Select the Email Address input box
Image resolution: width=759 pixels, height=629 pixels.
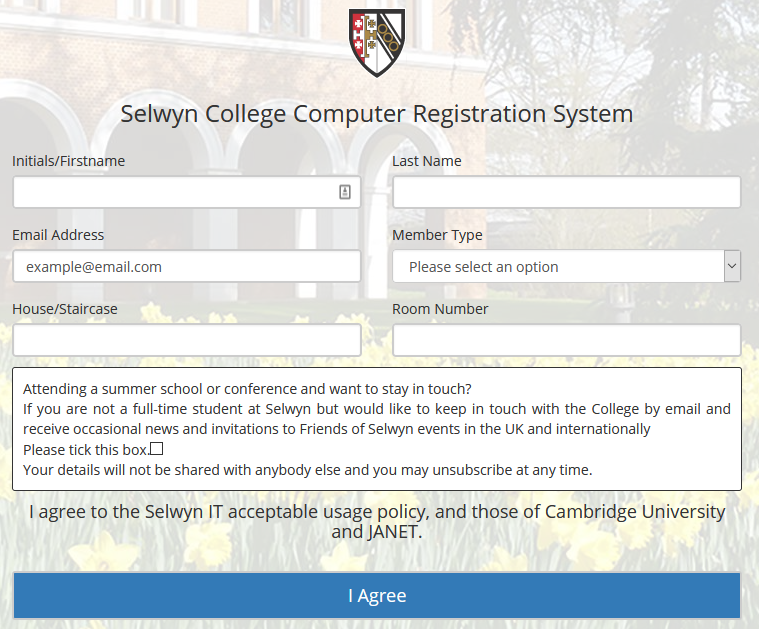pyautogui.click(x=186, y=266)
